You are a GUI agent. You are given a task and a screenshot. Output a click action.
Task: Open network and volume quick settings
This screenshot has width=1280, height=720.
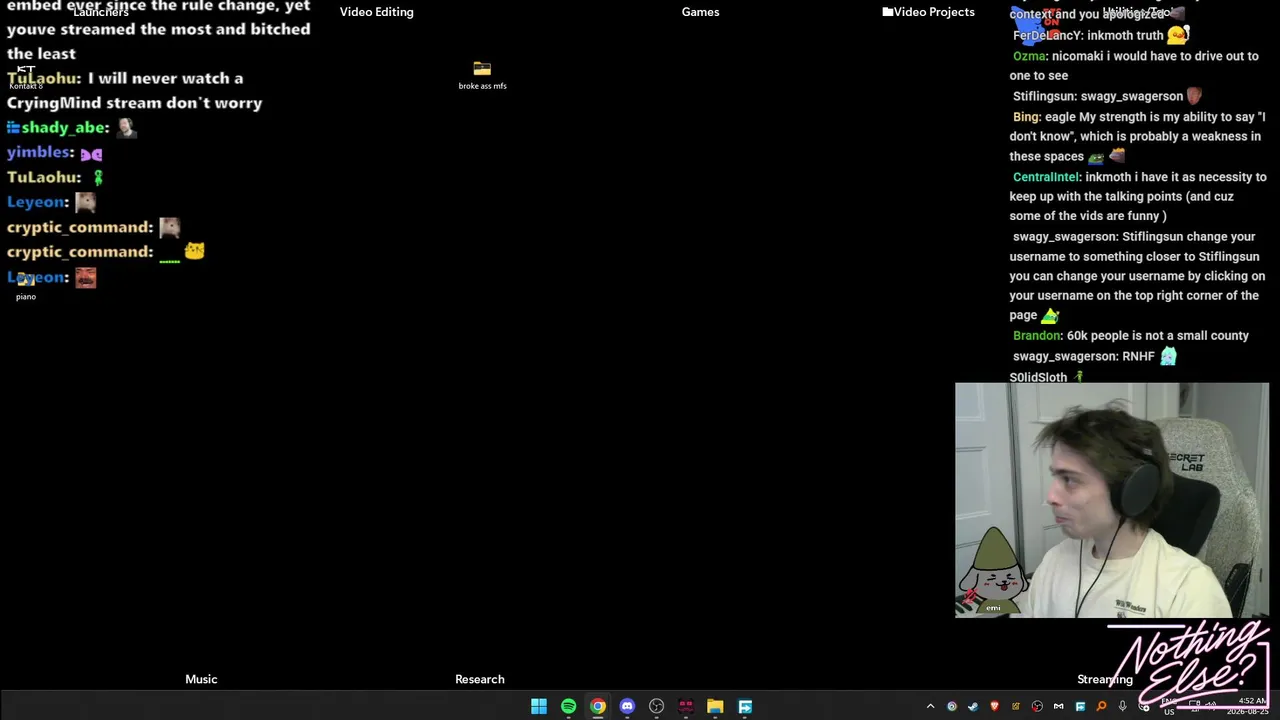tap(1202, 704)
